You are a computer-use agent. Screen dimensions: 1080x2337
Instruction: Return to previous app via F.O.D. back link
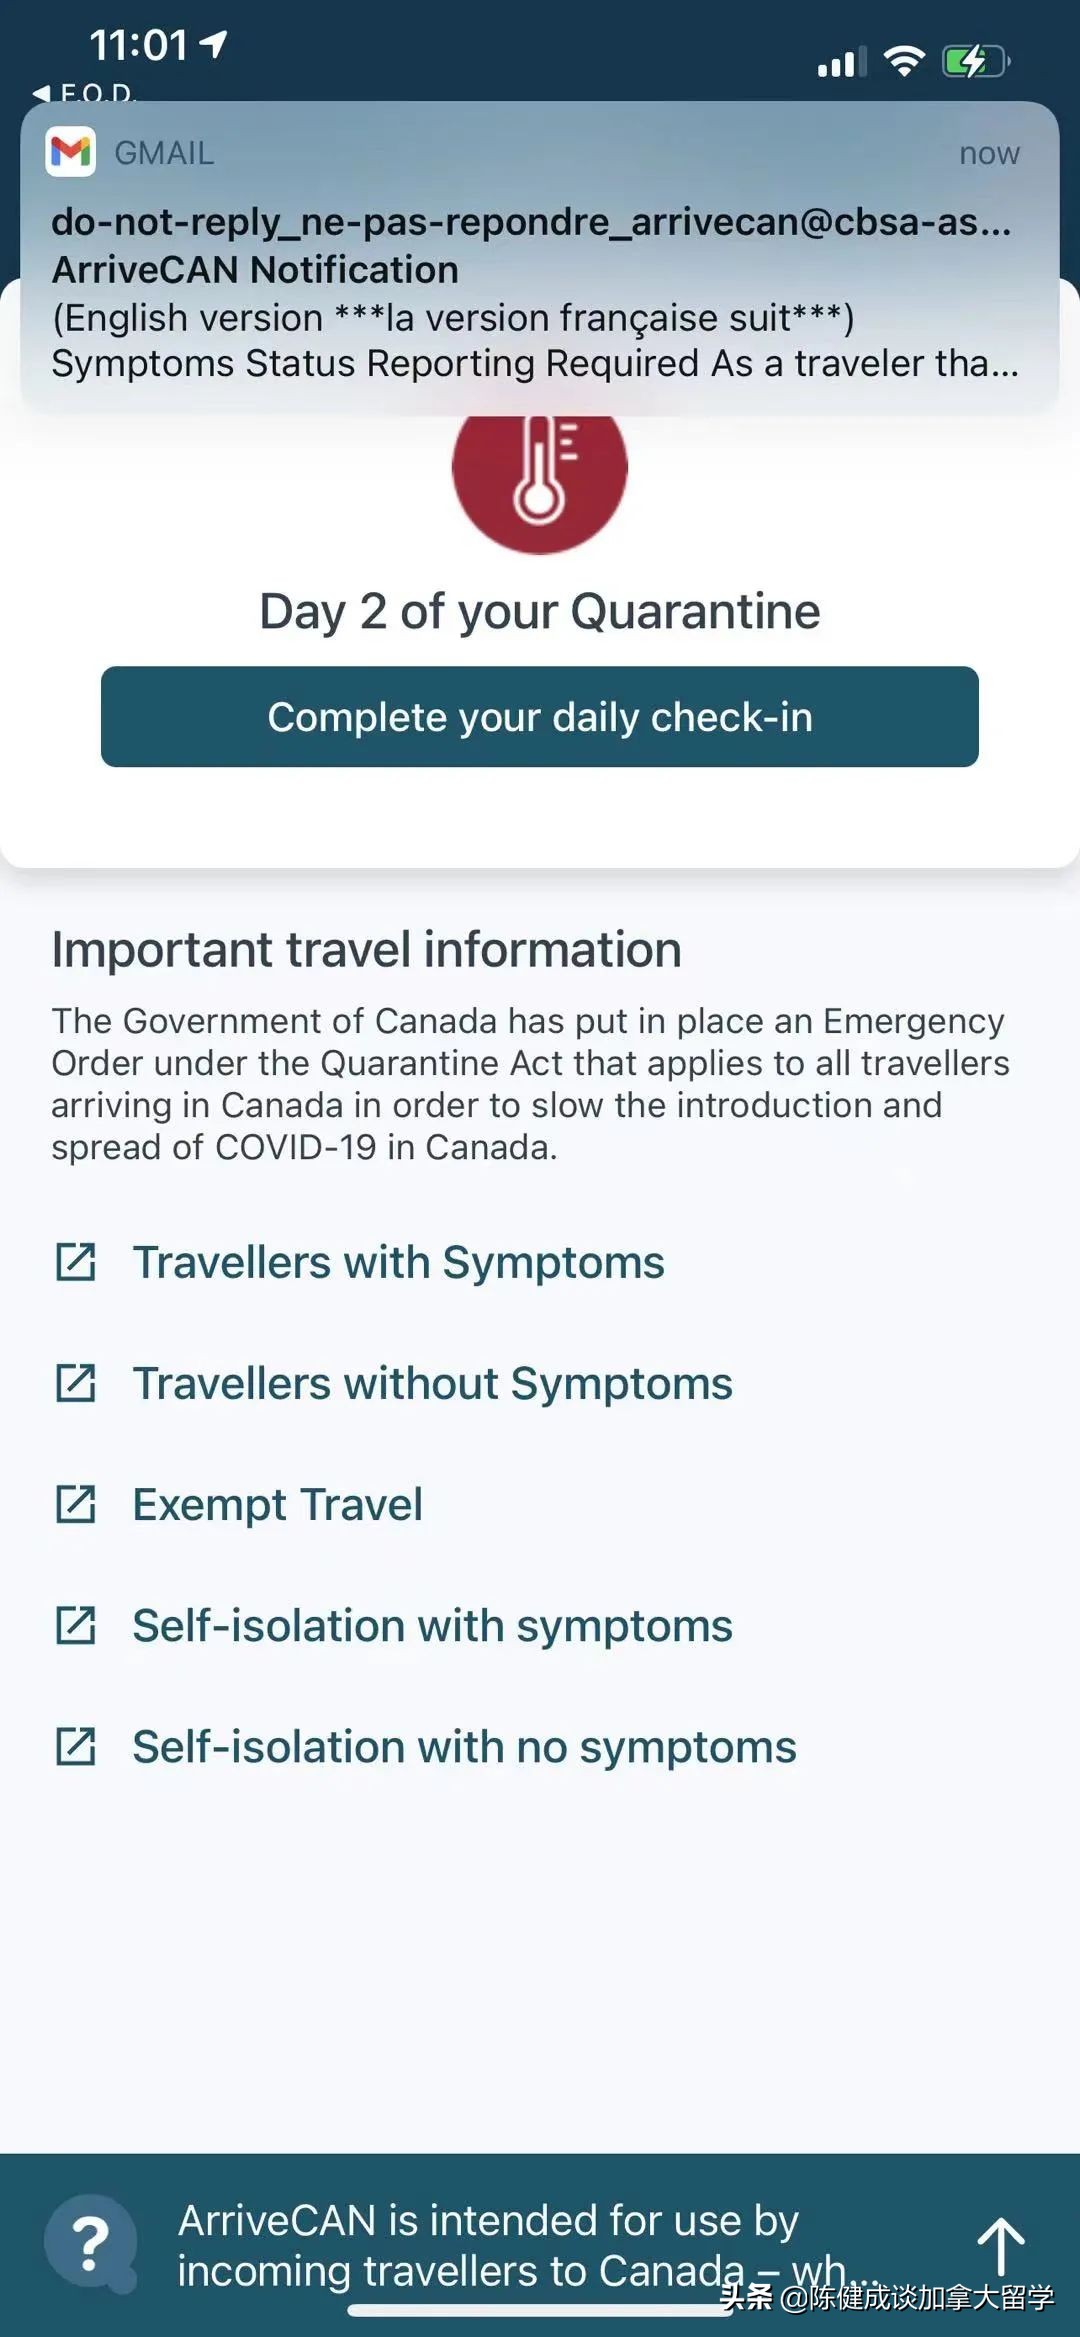85,93
